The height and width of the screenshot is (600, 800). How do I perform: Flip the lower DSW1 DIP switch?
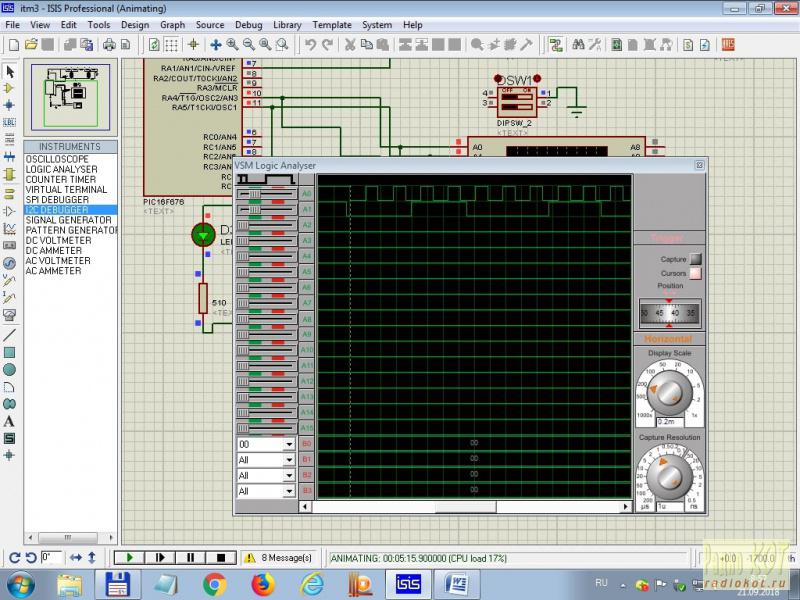click(x=517, y=107)
